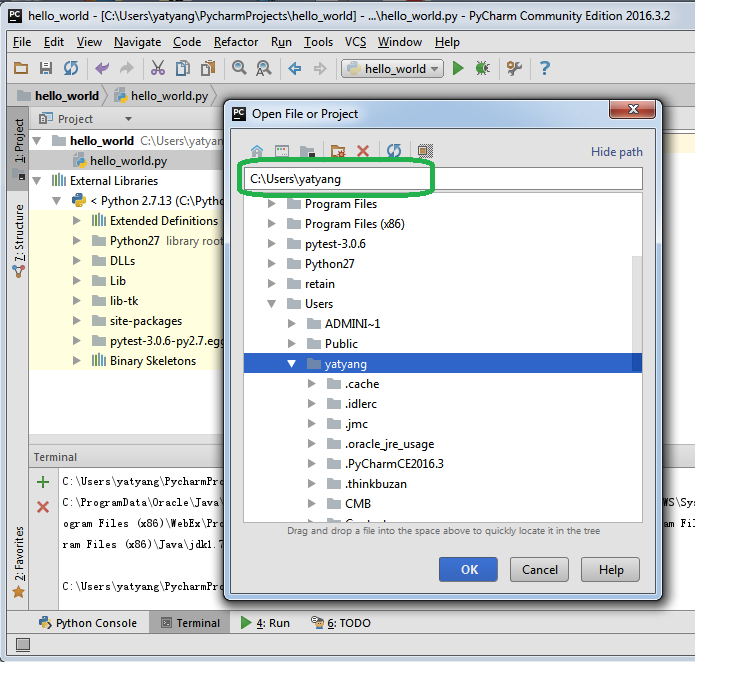Click the Synchronize icon in main toolbar
Image resolution: width=755 pixels, height=684 pixels.
coord(71,68)
